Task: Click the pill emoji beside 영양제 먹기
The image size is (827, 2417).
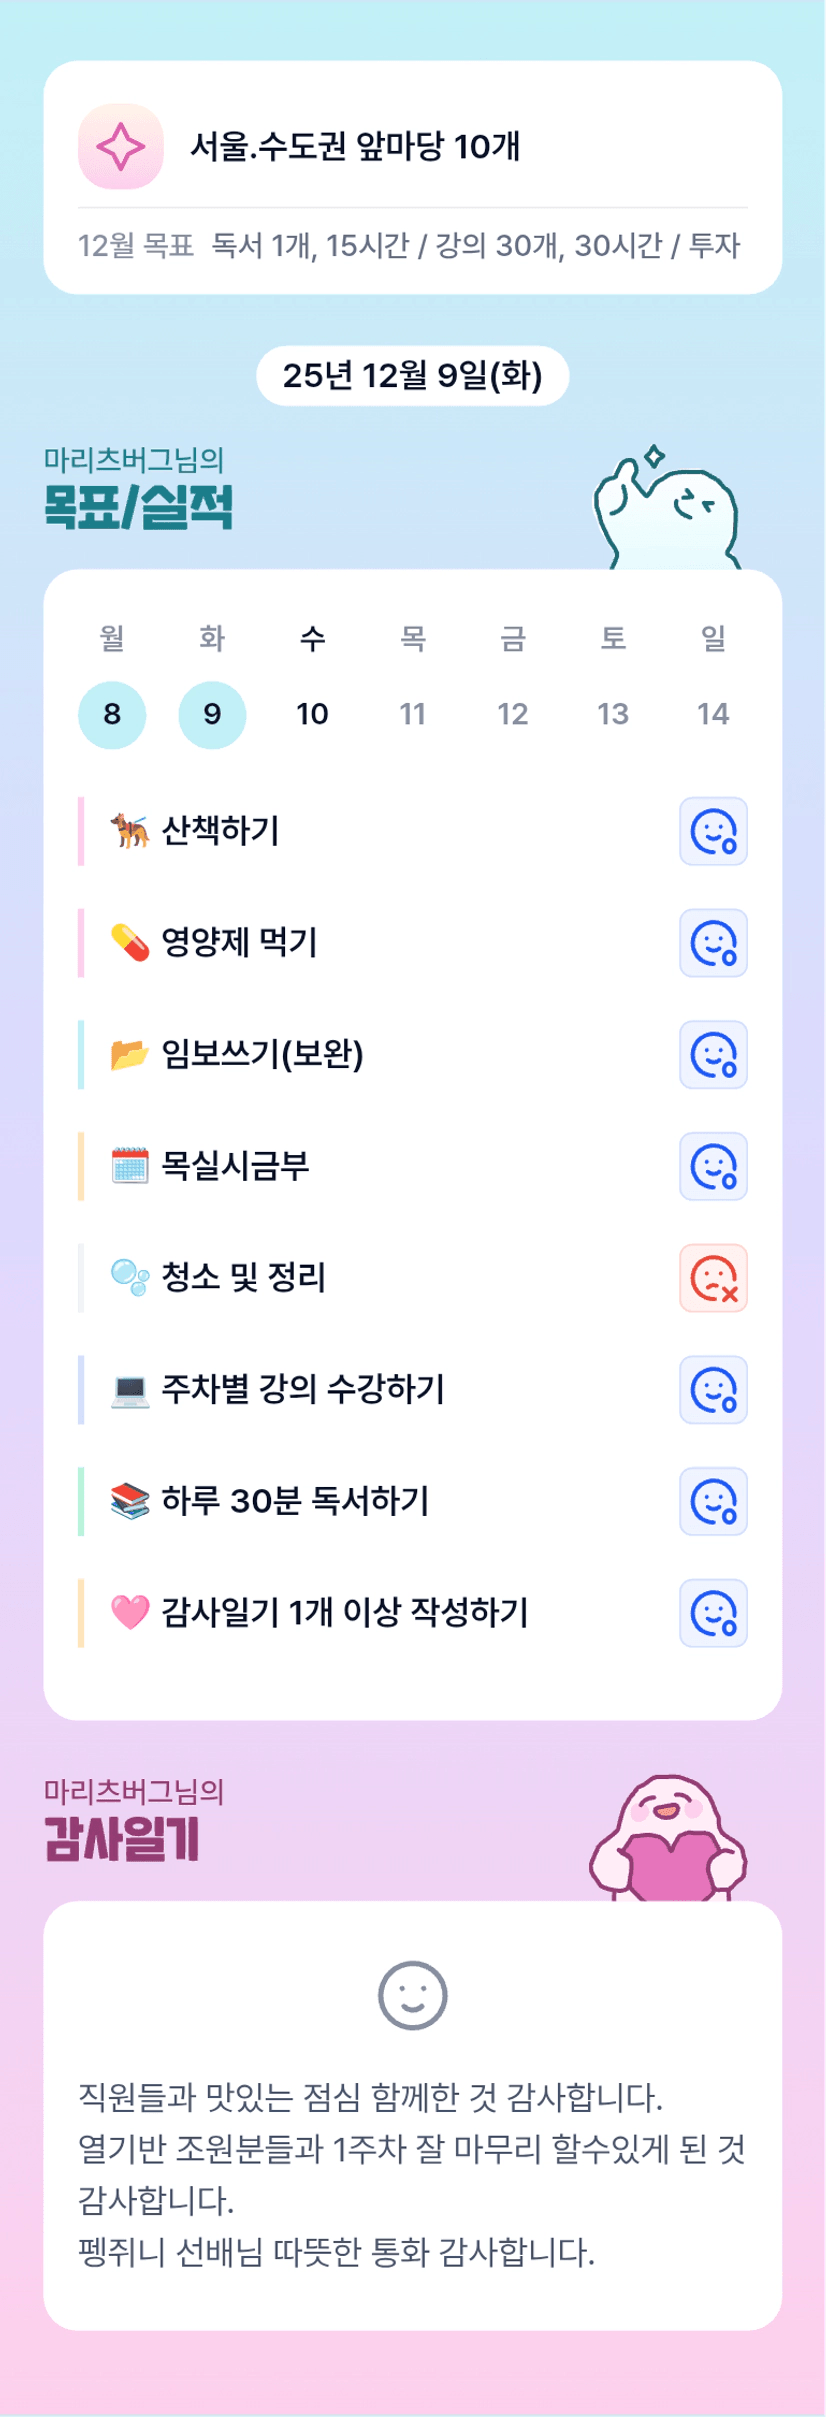Action: pos(130,942)
